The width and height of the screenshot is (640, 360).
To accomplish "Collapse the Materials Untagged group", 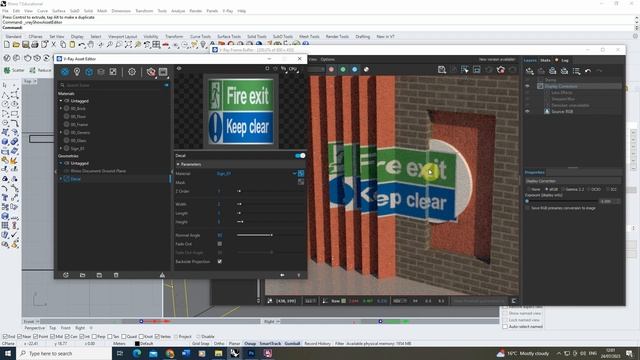I will pos(61,101).
